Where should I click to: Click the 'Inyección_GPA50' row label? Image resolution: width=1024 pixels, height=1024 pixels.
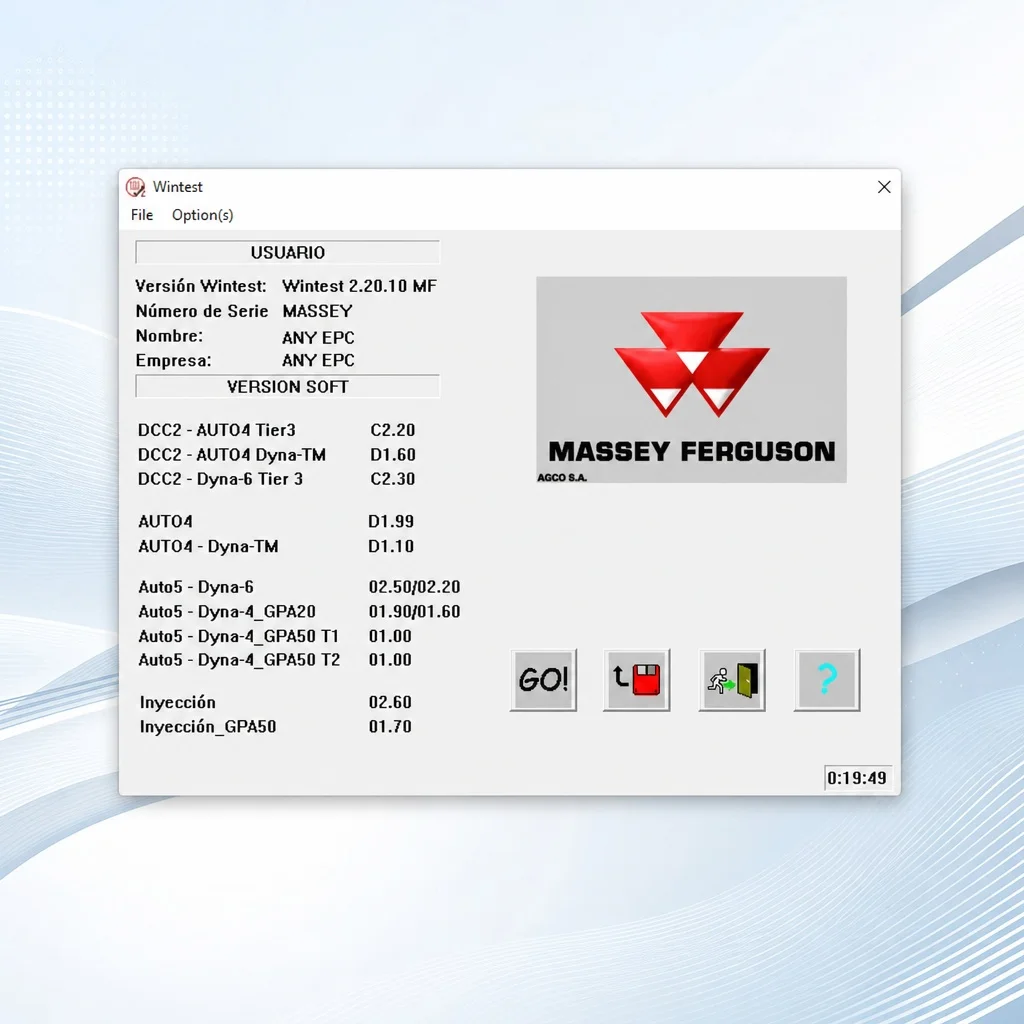click(x=208, y=727)
